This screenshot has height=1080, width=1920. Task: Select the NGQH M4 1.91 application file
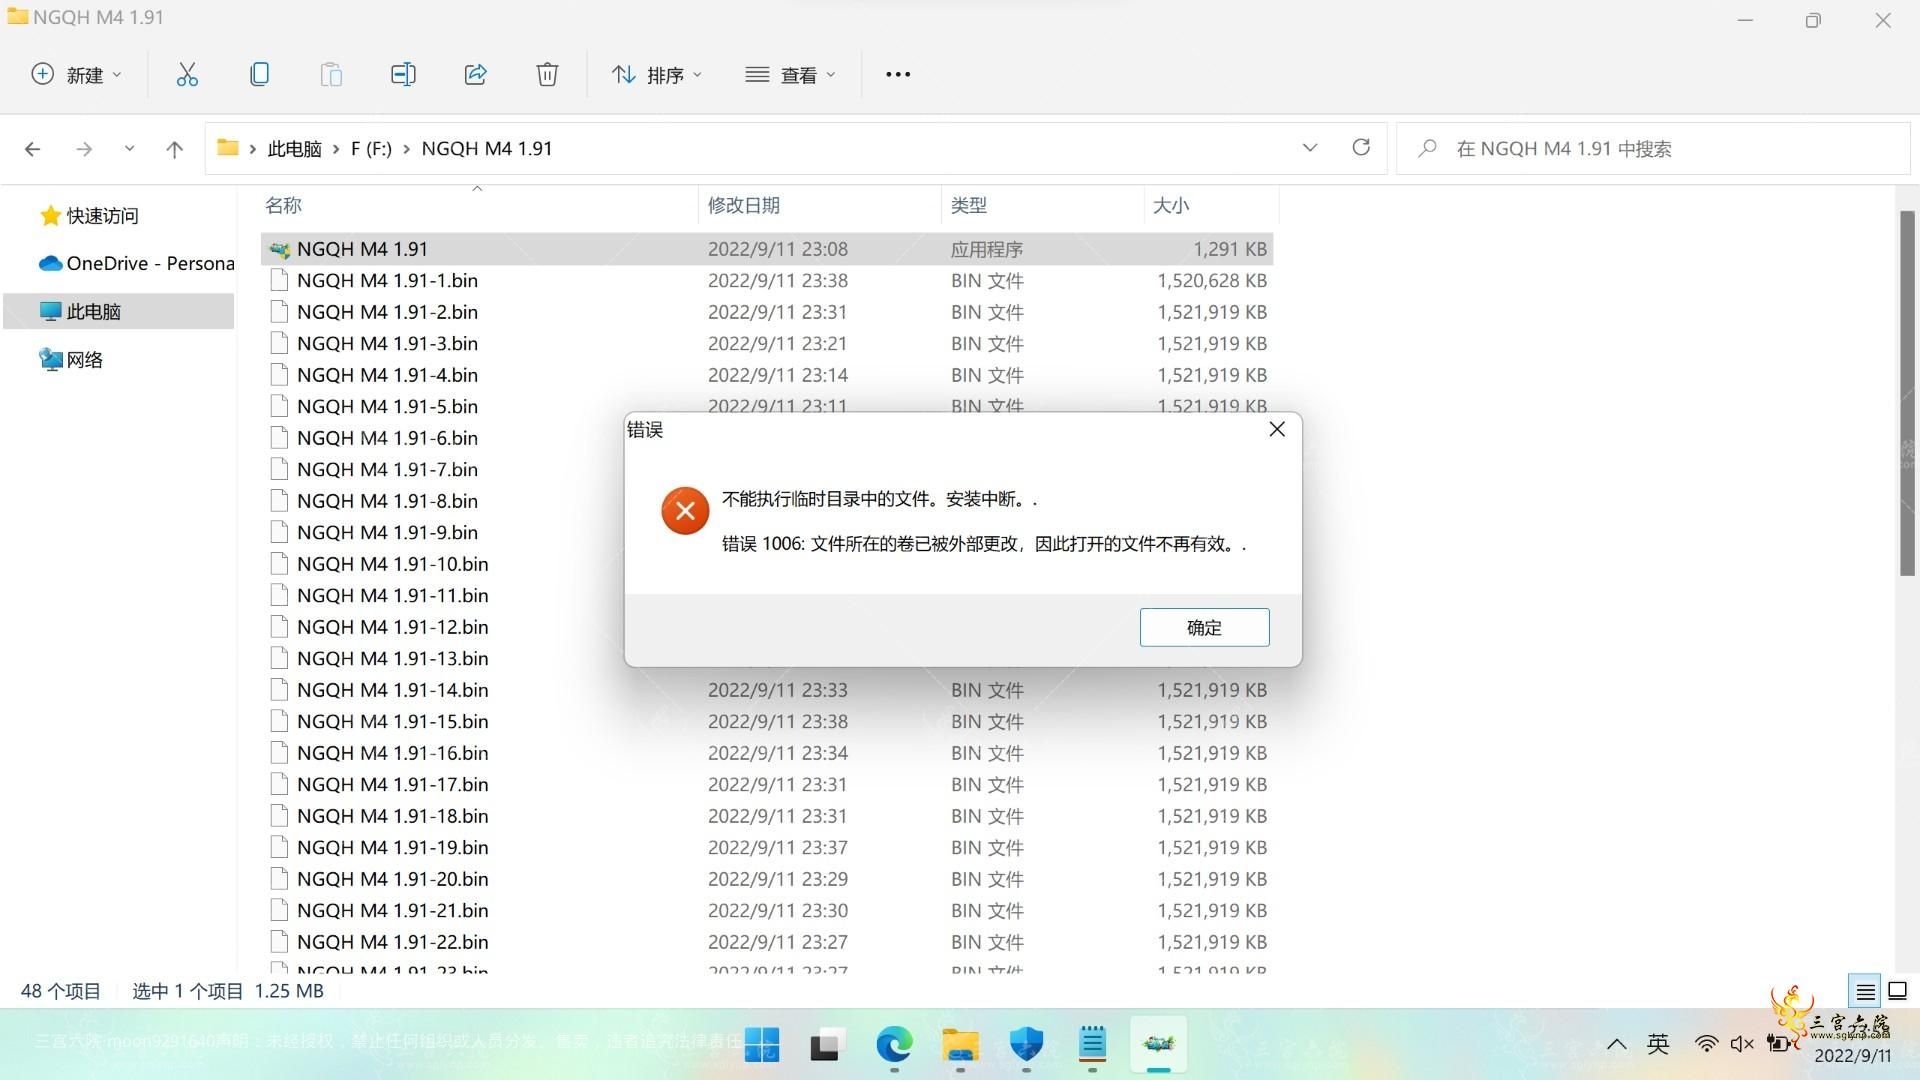pos(767,249)
